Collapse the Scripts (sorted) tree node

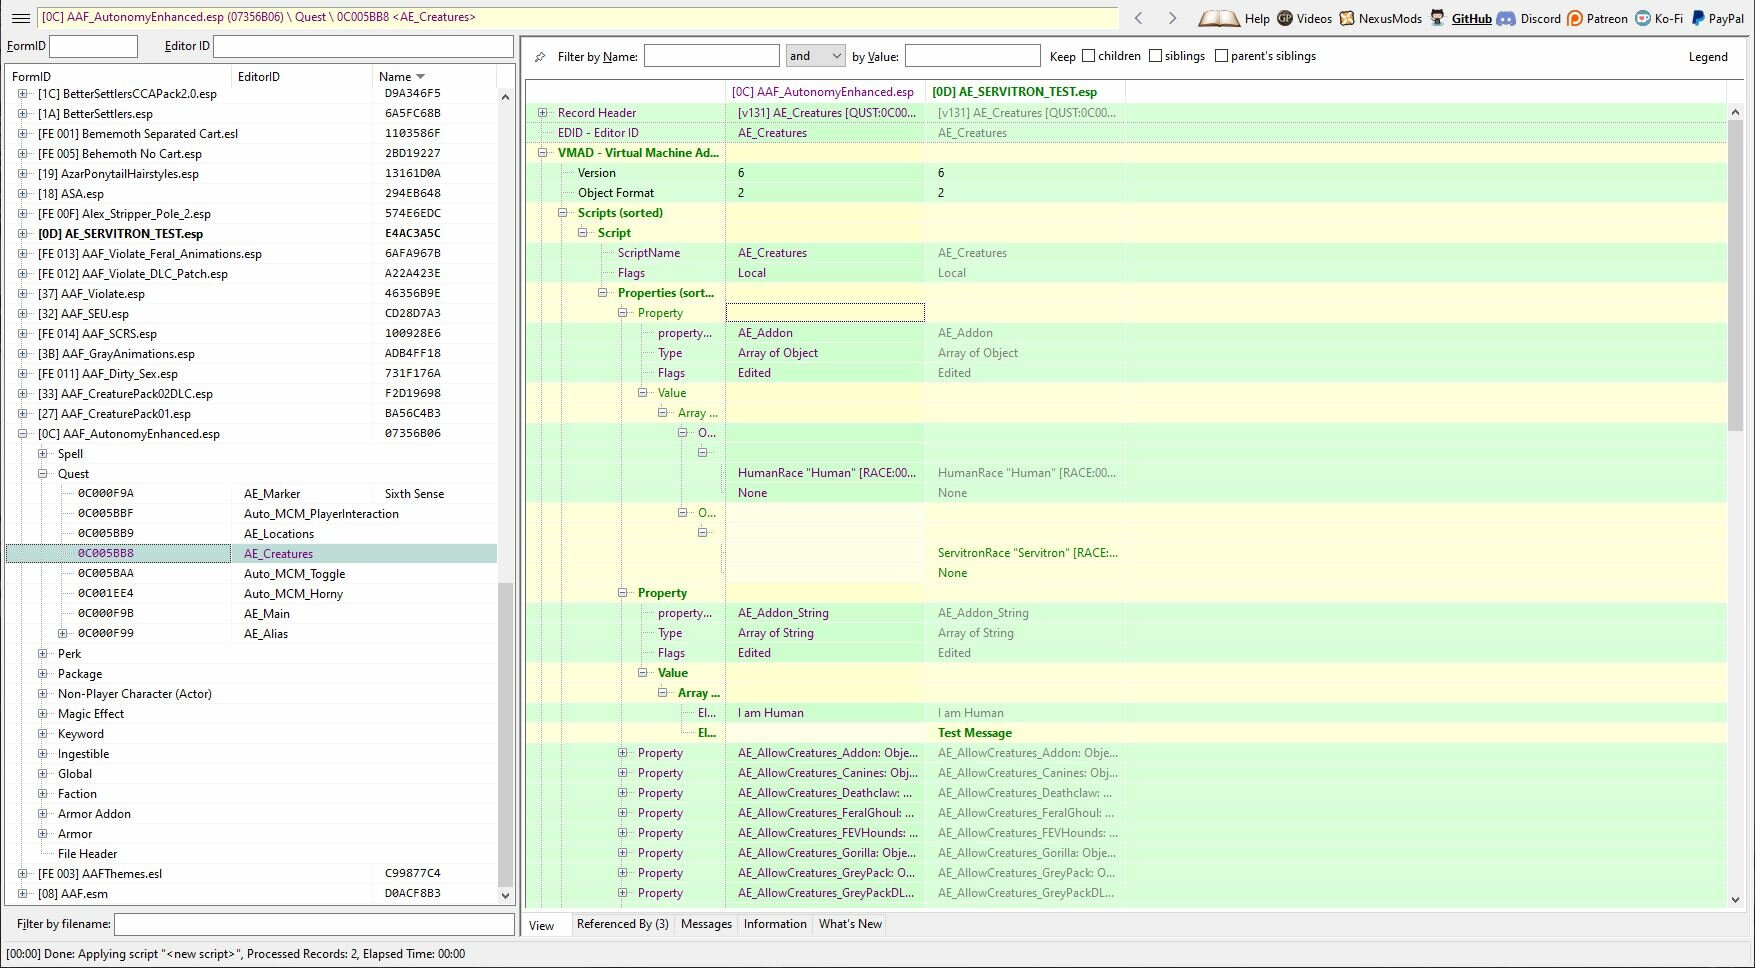pyautogui.click(x=564, y=212)
